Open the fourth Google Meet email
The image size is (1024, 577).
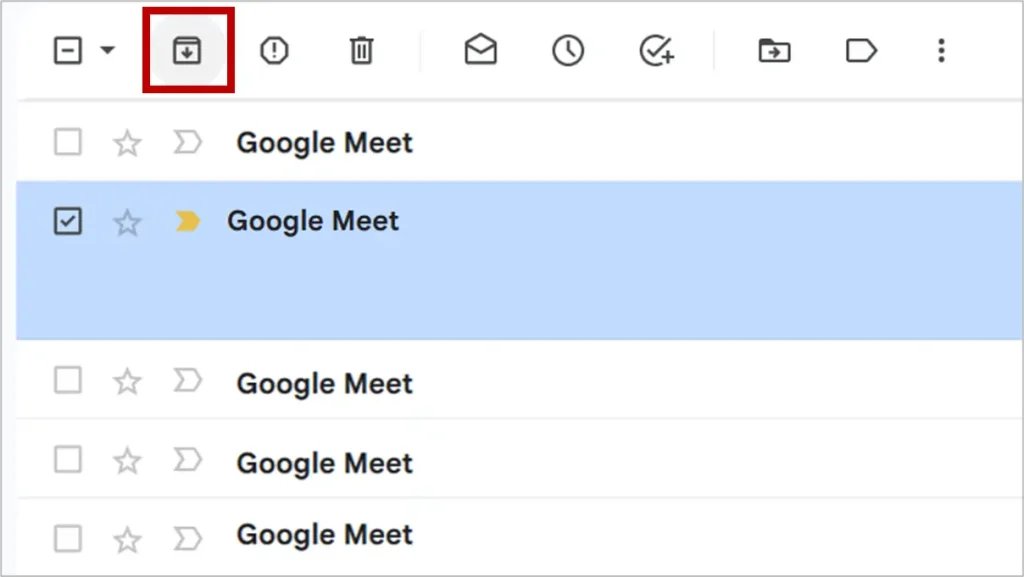coord(324,463)
